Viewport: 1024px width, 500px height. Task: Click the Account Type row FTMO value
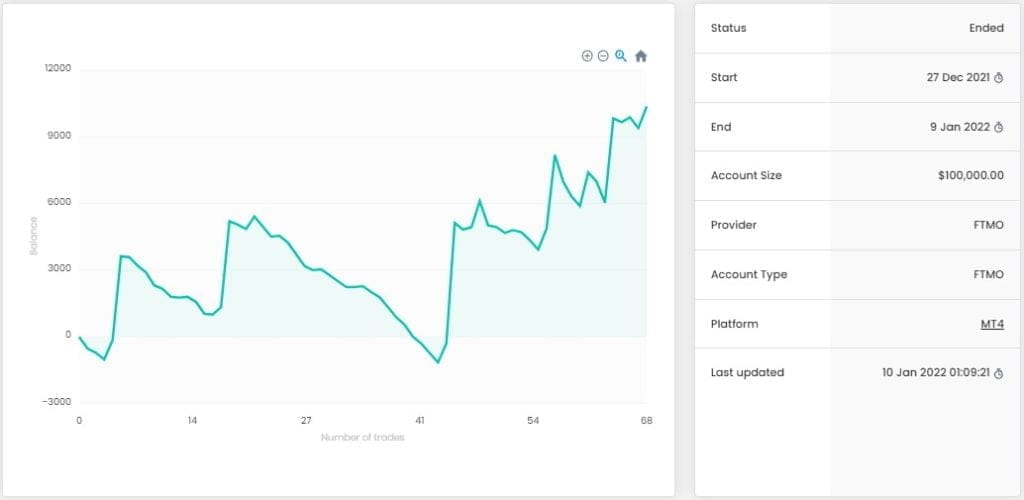pos(987,274)
